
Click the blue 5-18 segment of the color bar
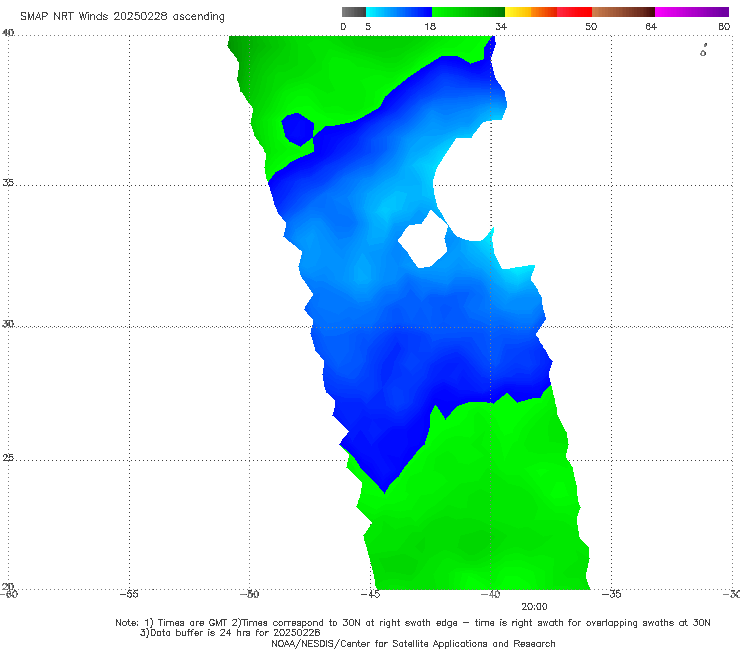399,12
